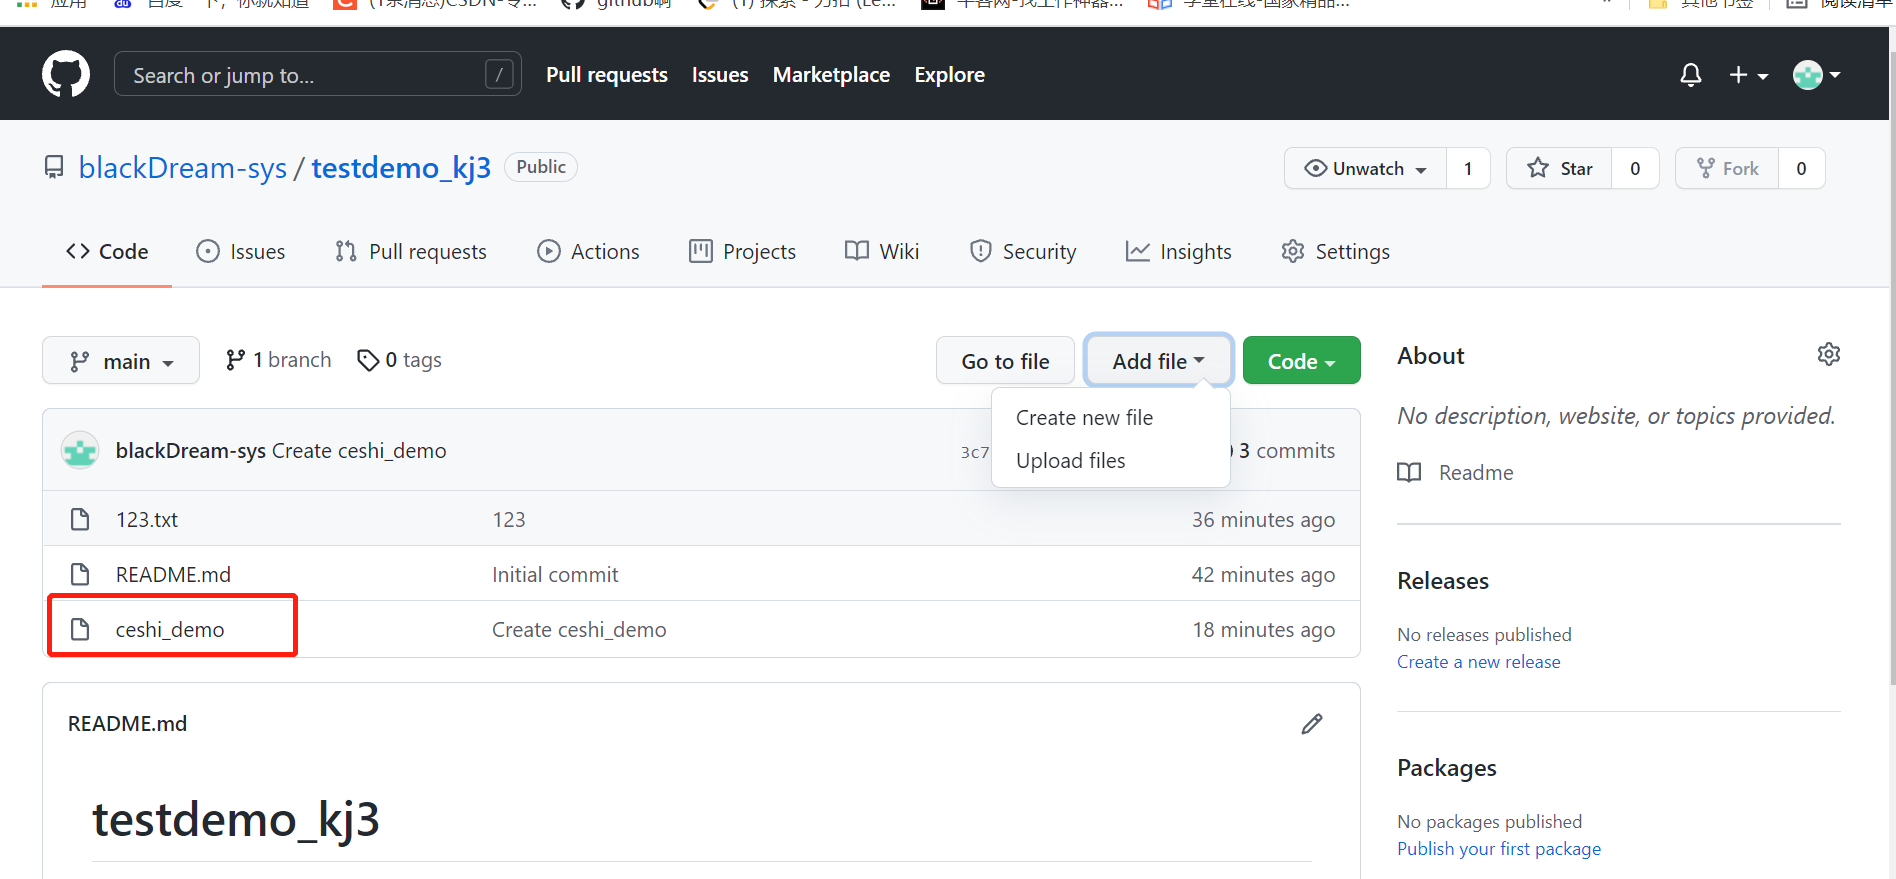View the 0 tags link
The height and width of the screenshot is (879, 1896).
tap(399, 360)
